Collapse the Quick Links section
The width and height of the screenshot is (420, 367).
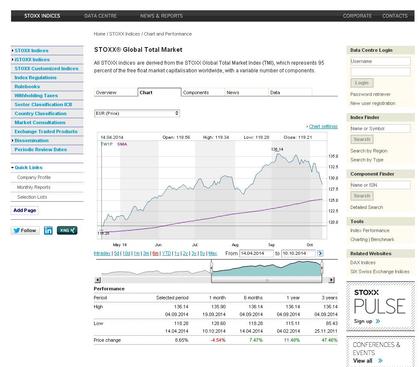[28, 167]
